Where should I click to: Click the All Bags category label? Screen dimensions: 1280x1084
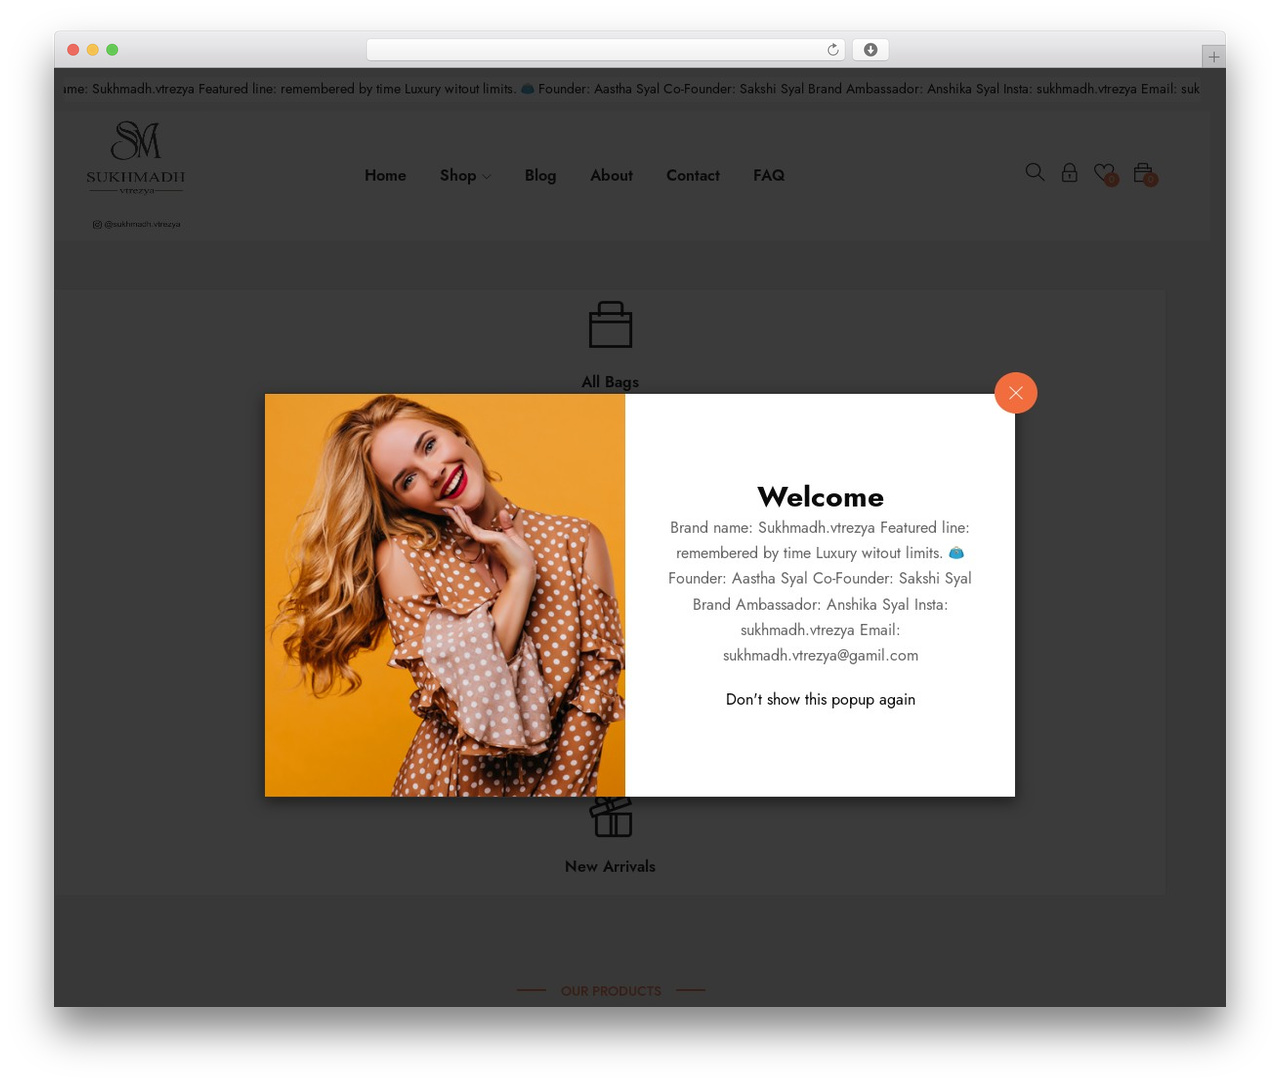click(610, 382)
